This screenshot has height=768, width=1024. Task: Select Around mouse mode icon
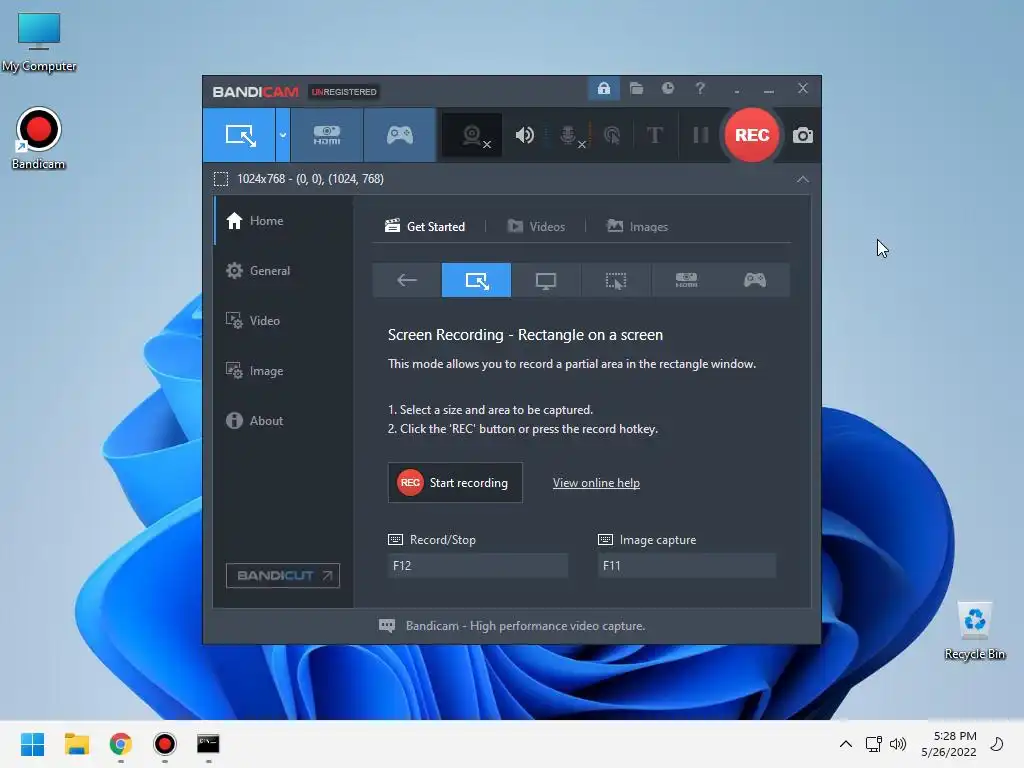616,280
